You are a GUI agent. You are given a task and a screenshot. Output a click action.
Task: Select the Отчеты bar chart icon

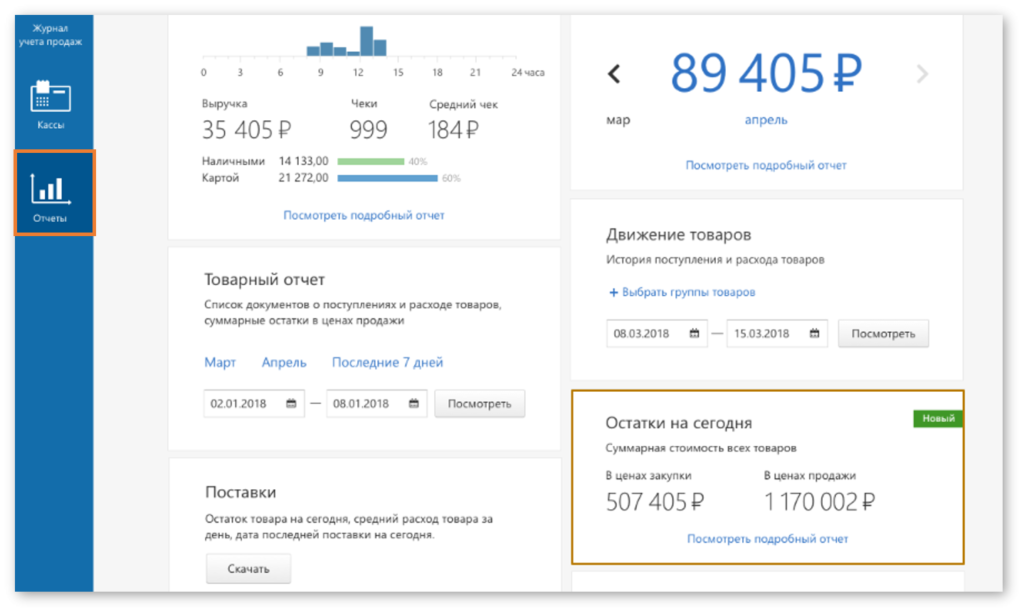tap(53, 190)
